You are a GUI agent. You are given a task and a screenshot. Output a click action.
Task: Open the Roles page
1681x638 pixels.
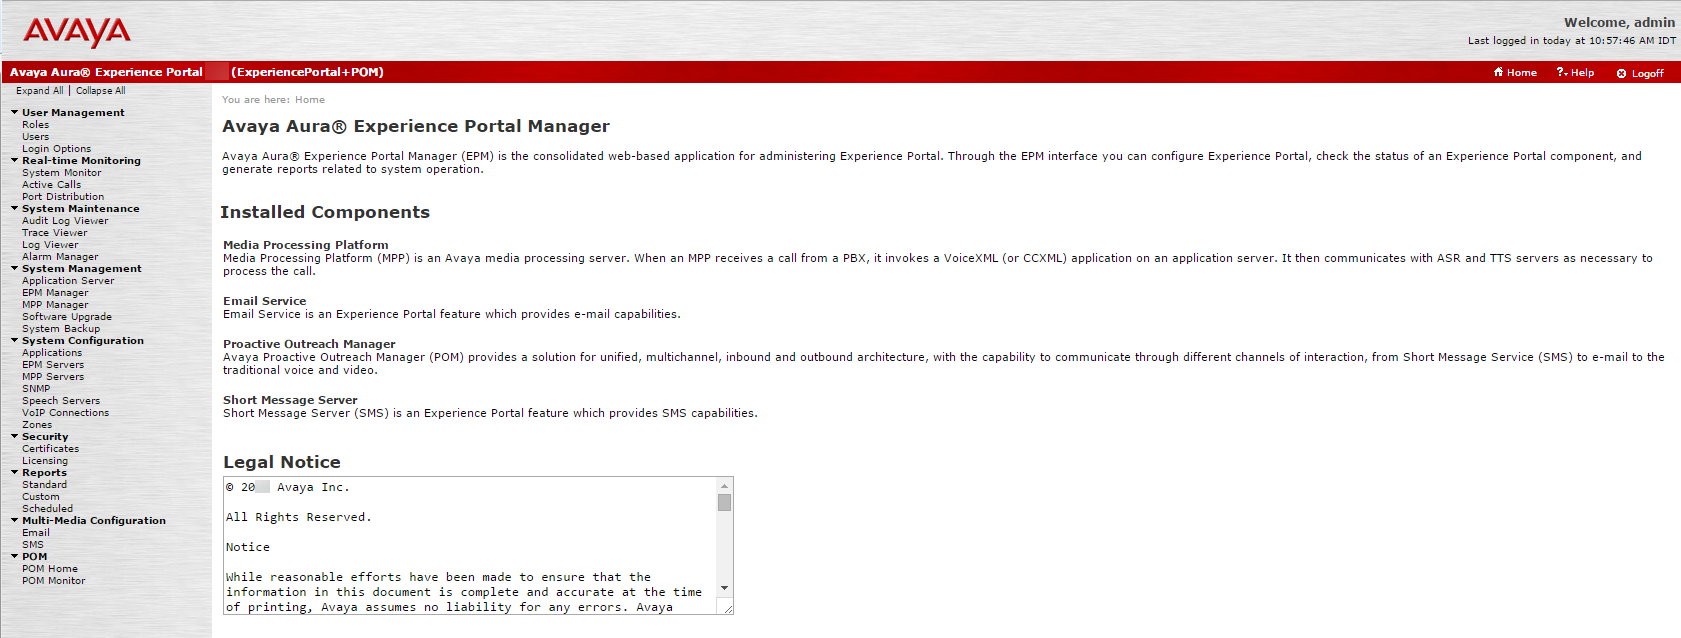tap(36, 125)
